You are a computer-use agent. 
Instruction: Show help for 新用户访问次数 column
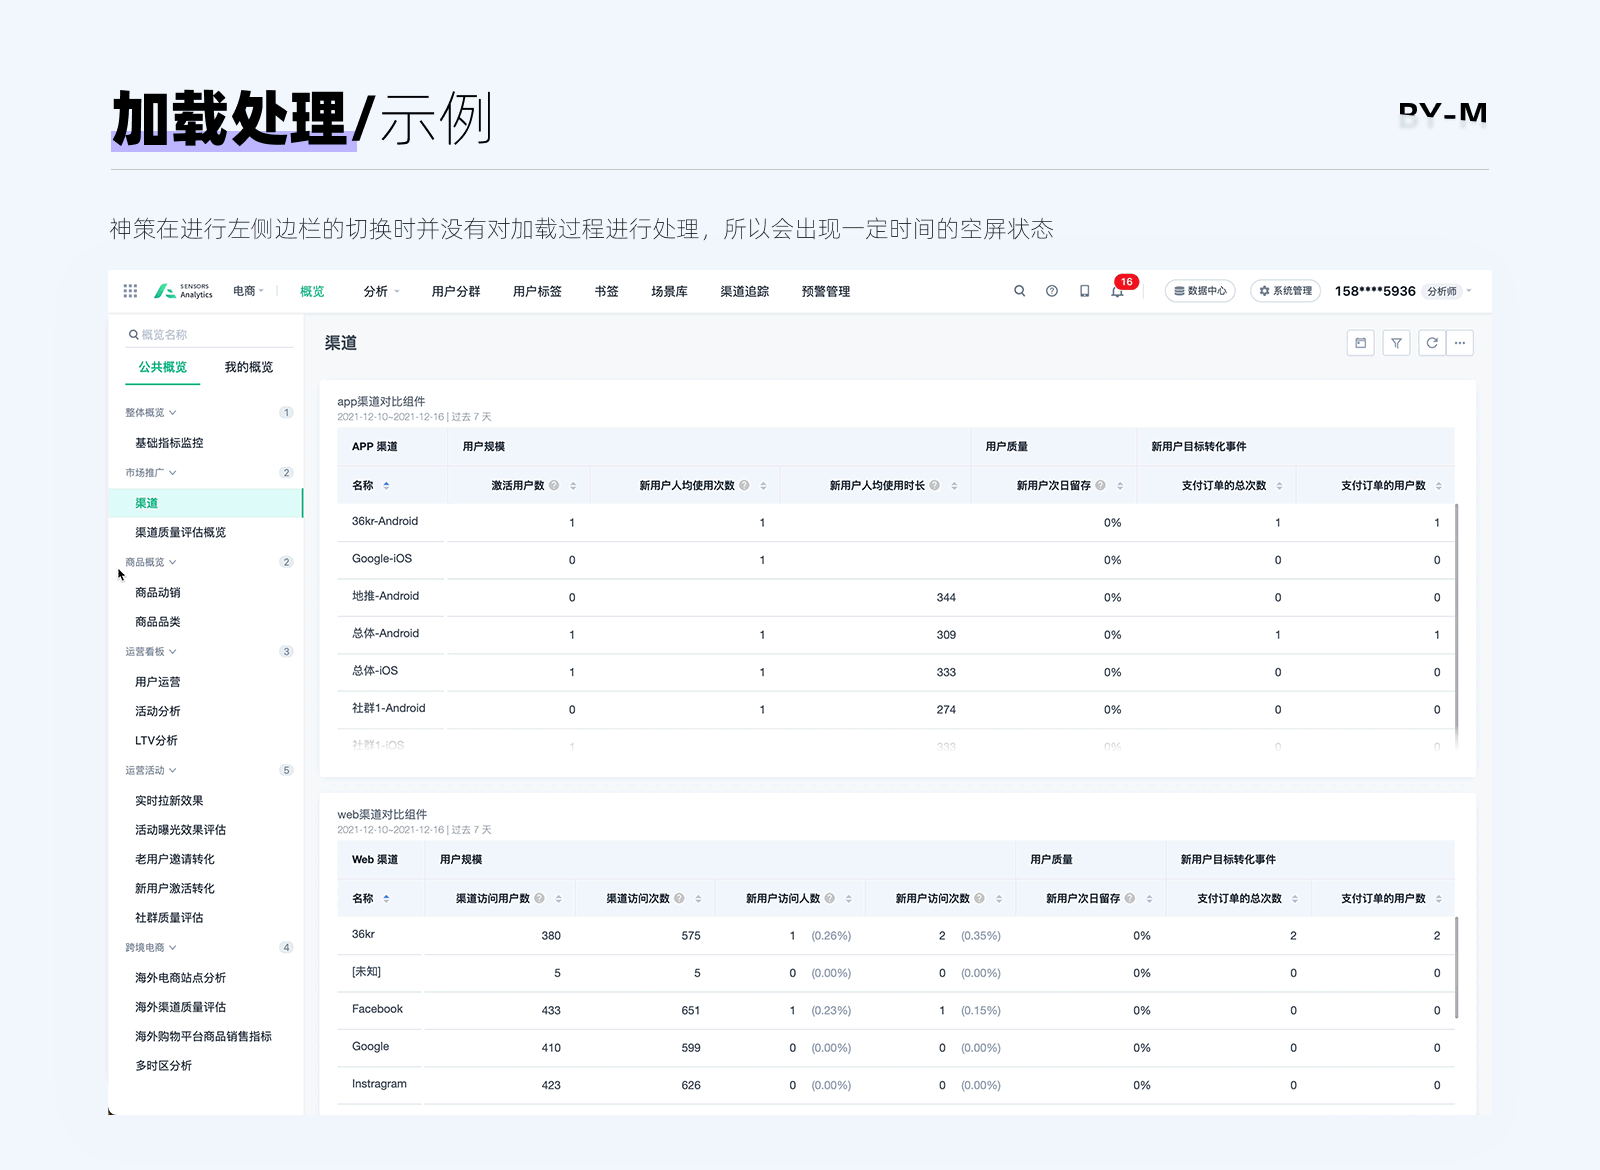[980, 898]
